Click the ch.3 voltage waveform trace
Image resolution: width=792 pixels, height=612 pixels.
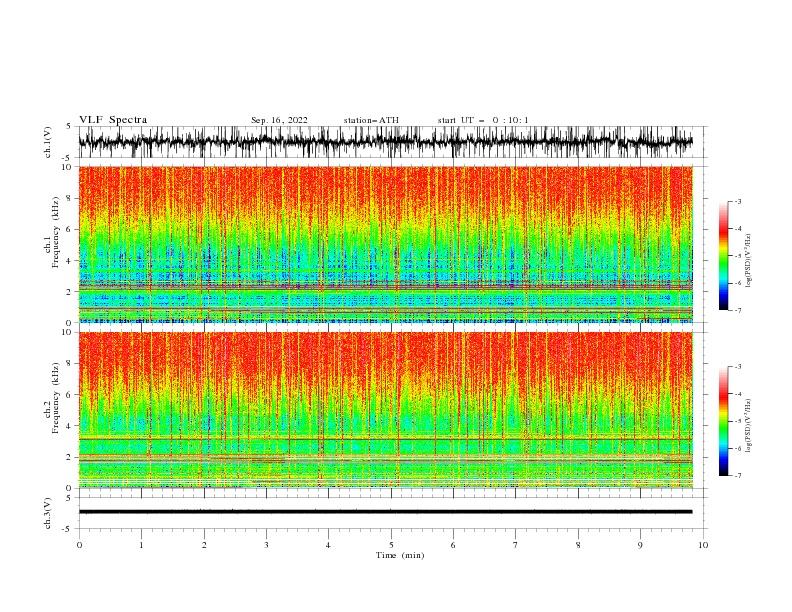coord(385,512)
